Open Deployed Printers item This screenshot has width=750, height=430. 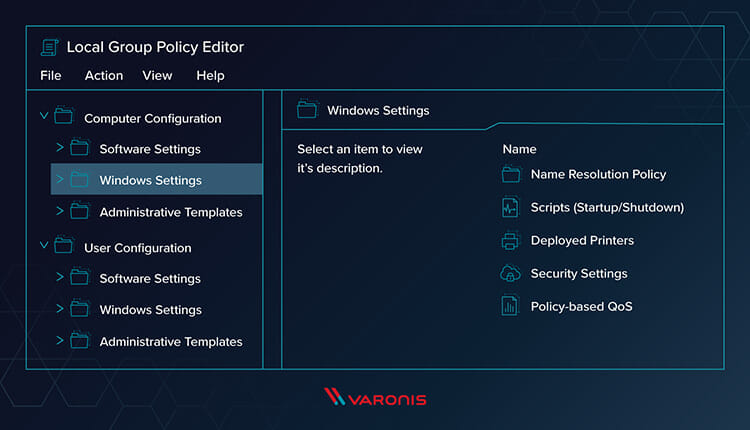pyautogui.click(x=582, y=241)
